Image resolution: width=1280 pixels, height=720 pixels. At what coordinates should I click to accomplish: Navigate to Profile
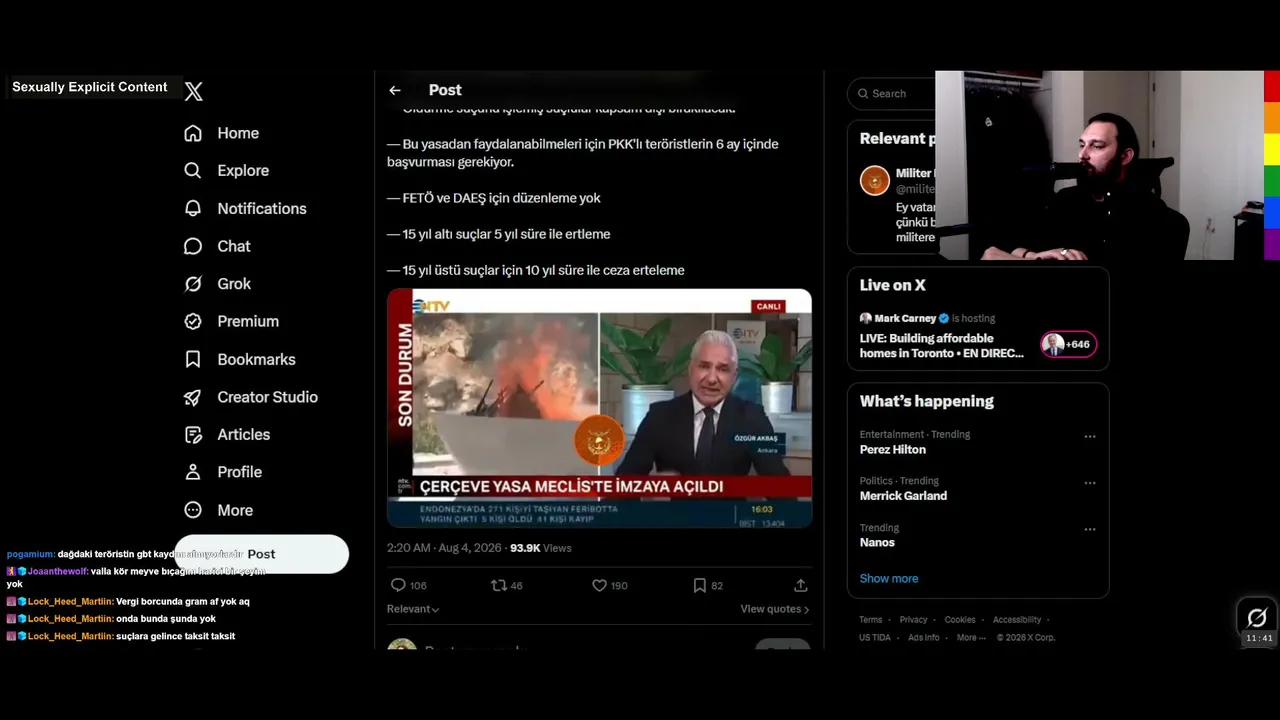click(x=223, y=472)
